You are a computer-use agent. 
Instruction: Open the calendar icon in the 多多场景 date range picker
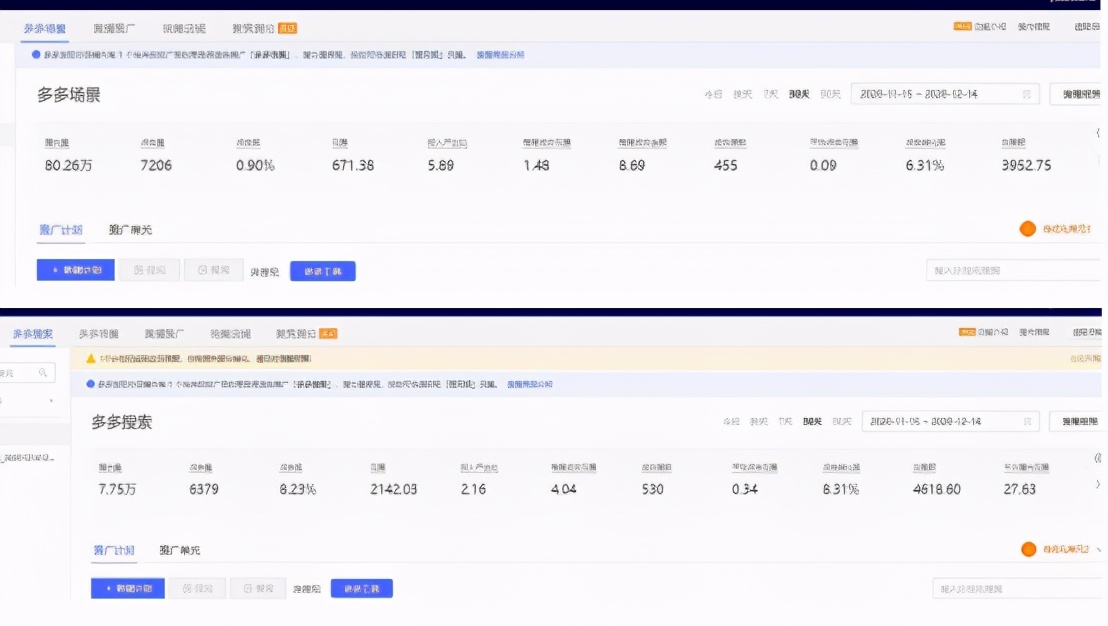click(x=1028, y=92)
